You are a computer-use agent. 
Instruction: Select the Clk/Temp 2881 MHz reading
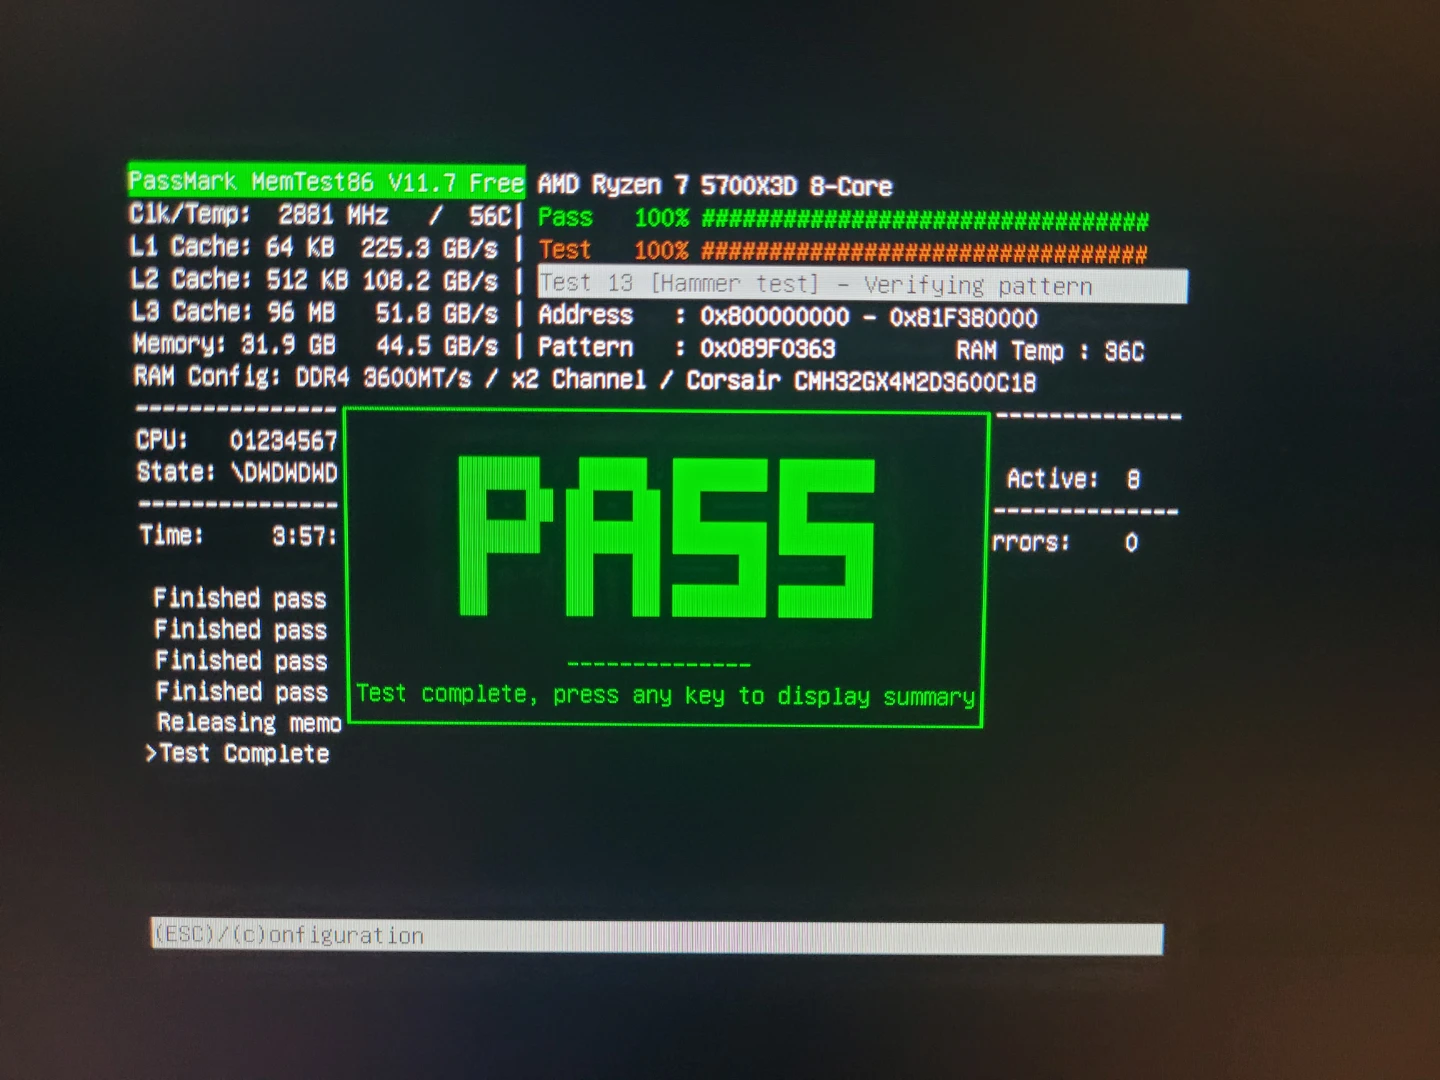tap(321, 215)
